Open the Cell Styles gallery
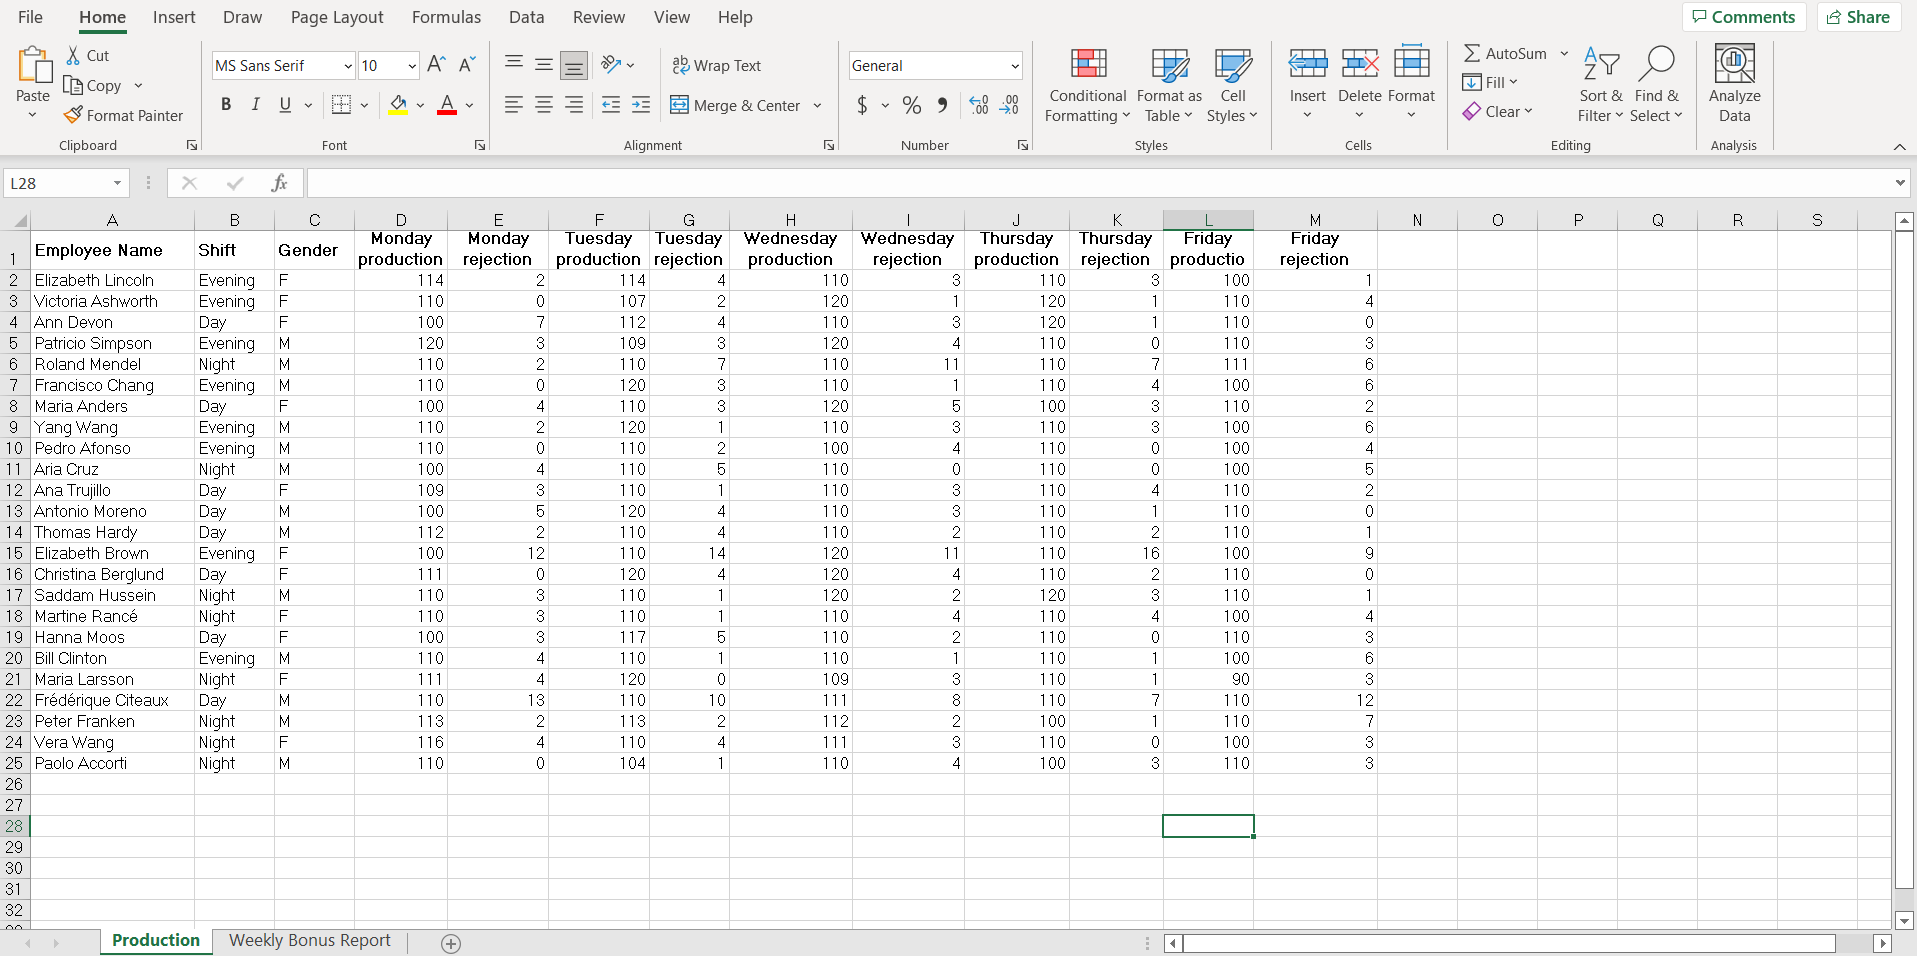 (1233, 85)
